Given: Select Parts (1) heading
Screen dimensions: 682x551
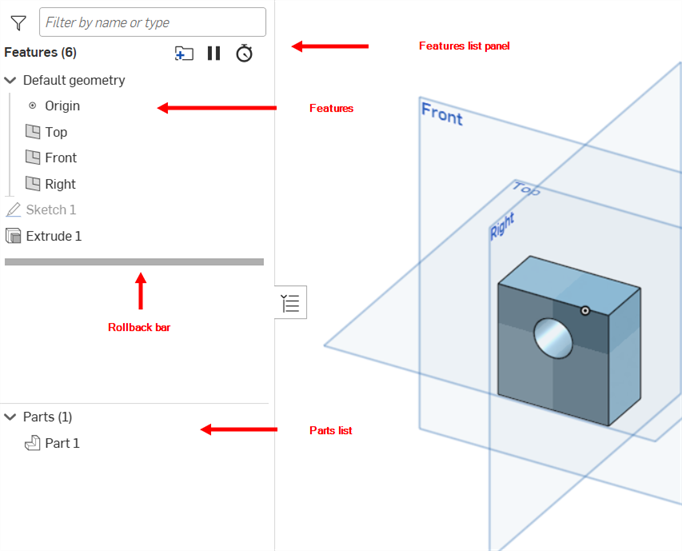Looking at the screenshot, I should click(x=47, y=417).
